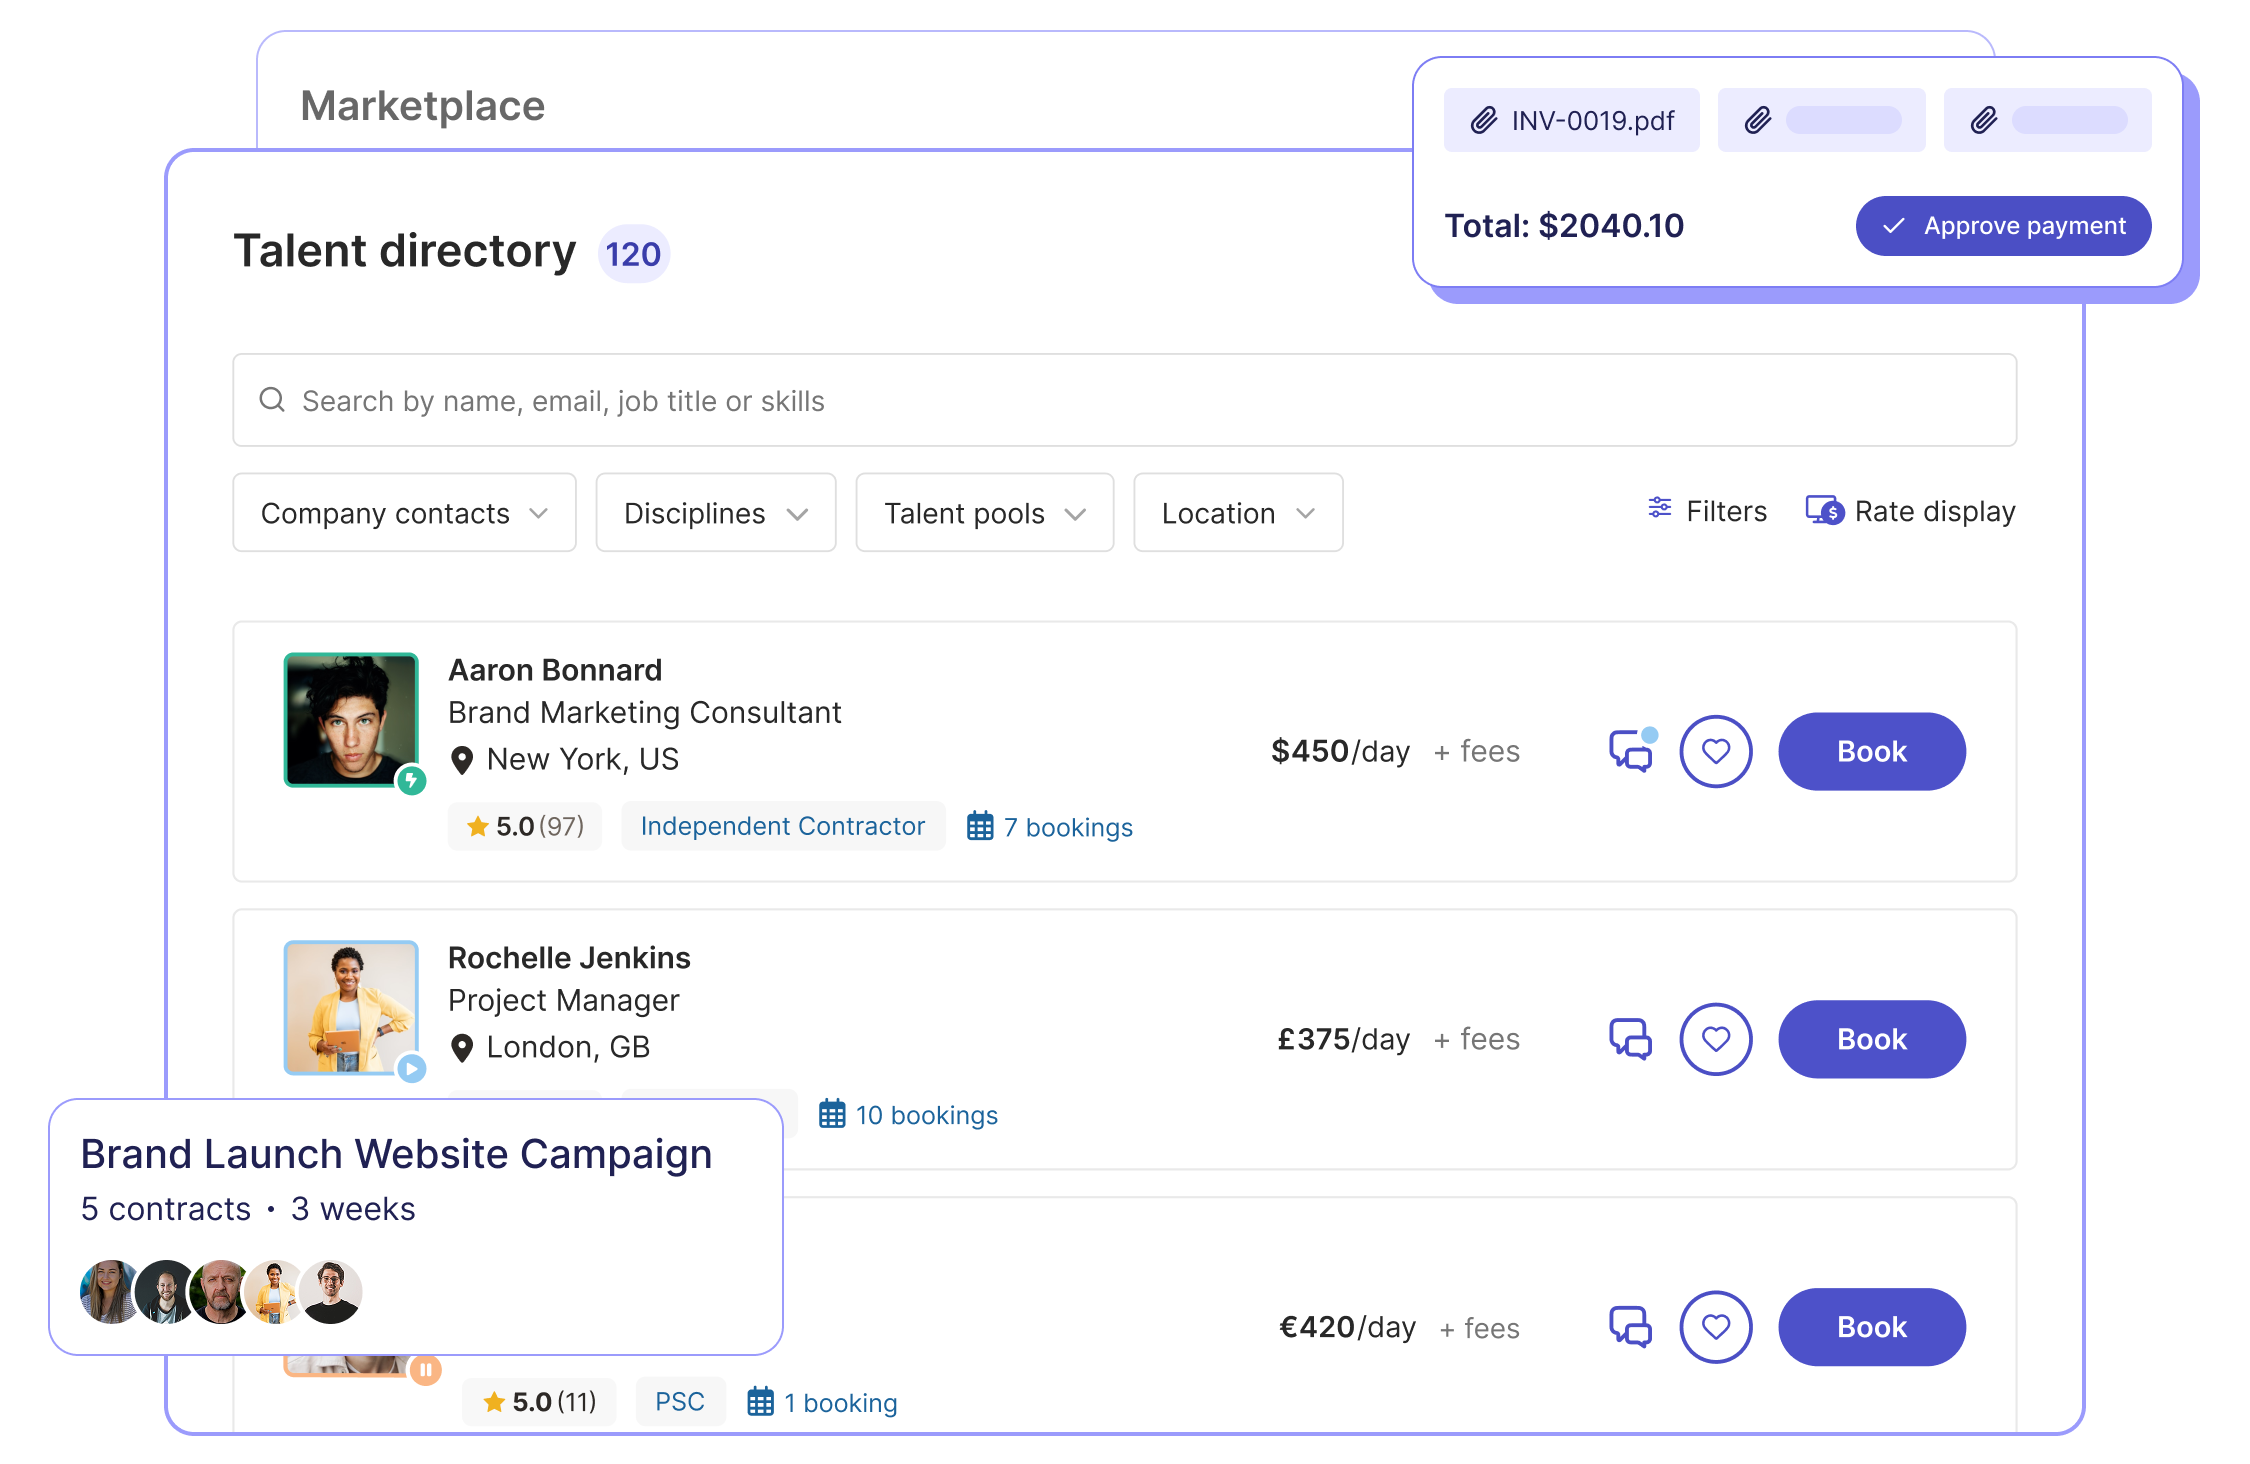Open the Filters sliders icon
The height and width of the screenshot is (1464, 2250).
1659,509
